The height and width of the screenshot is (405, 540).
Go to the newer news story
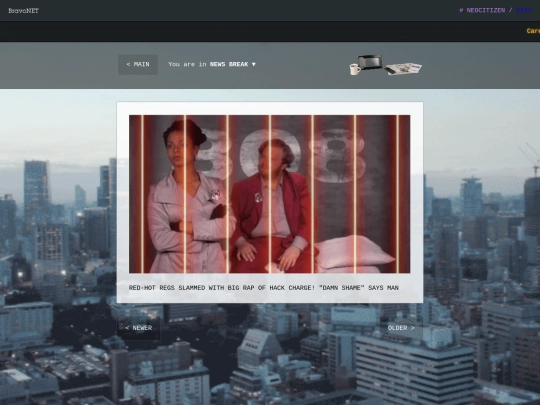[139, 328]
